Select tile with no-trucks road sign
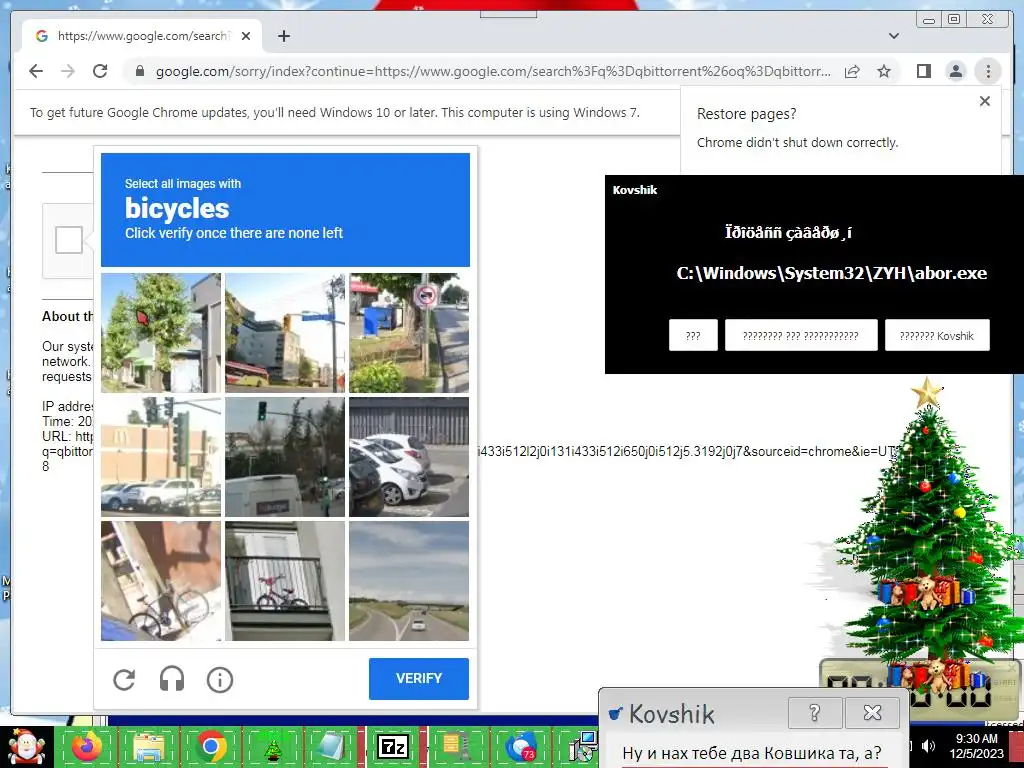 409,332
